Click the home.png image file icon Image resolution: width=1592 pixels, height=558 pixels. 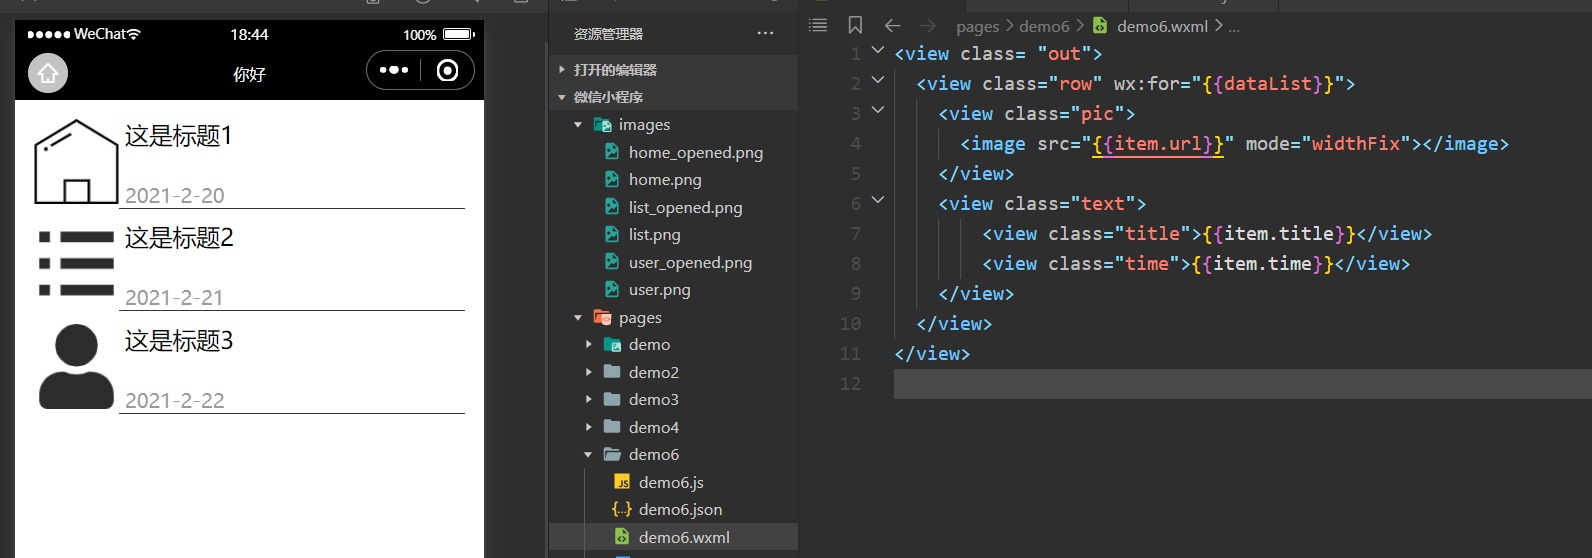612,179
